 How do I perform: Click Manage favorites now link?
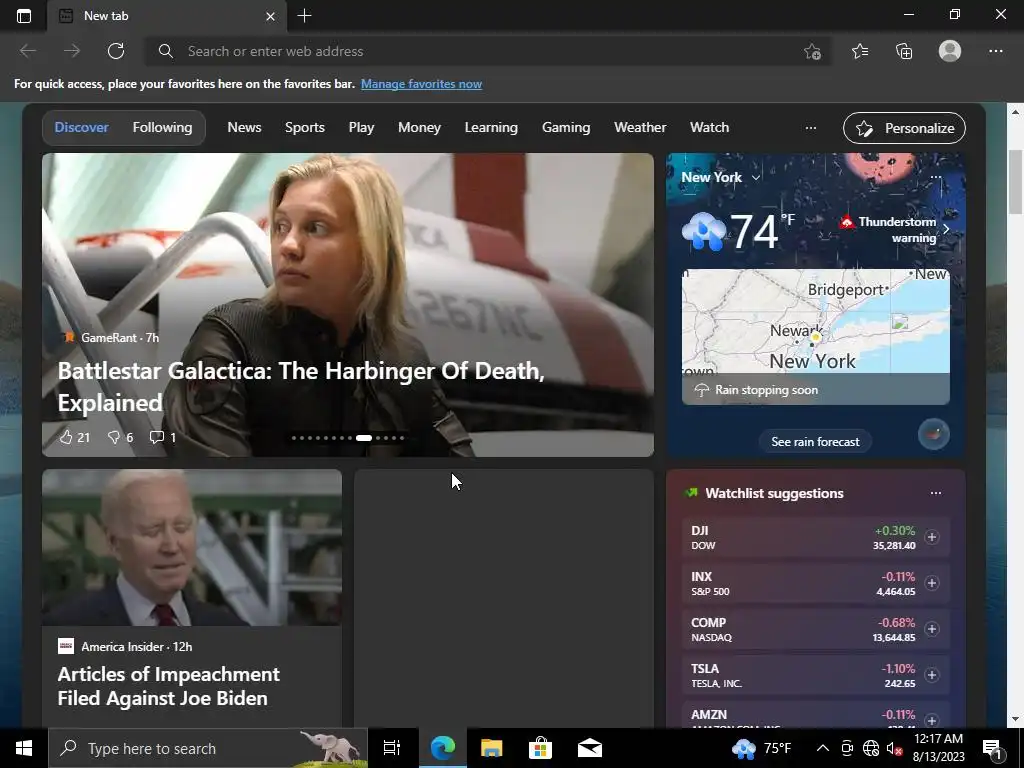(x=421, y=84)
